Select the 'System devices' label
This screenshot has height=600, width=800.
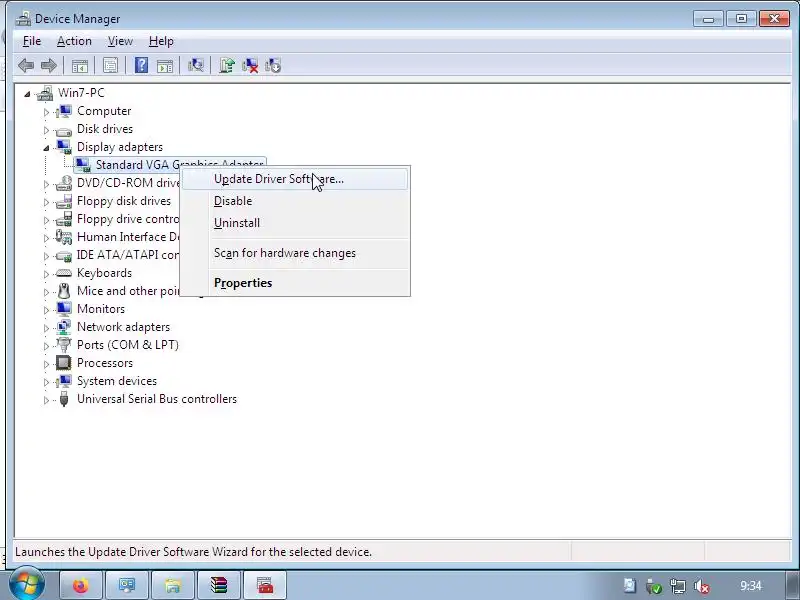pyautogui.click(x=117, y=381)
